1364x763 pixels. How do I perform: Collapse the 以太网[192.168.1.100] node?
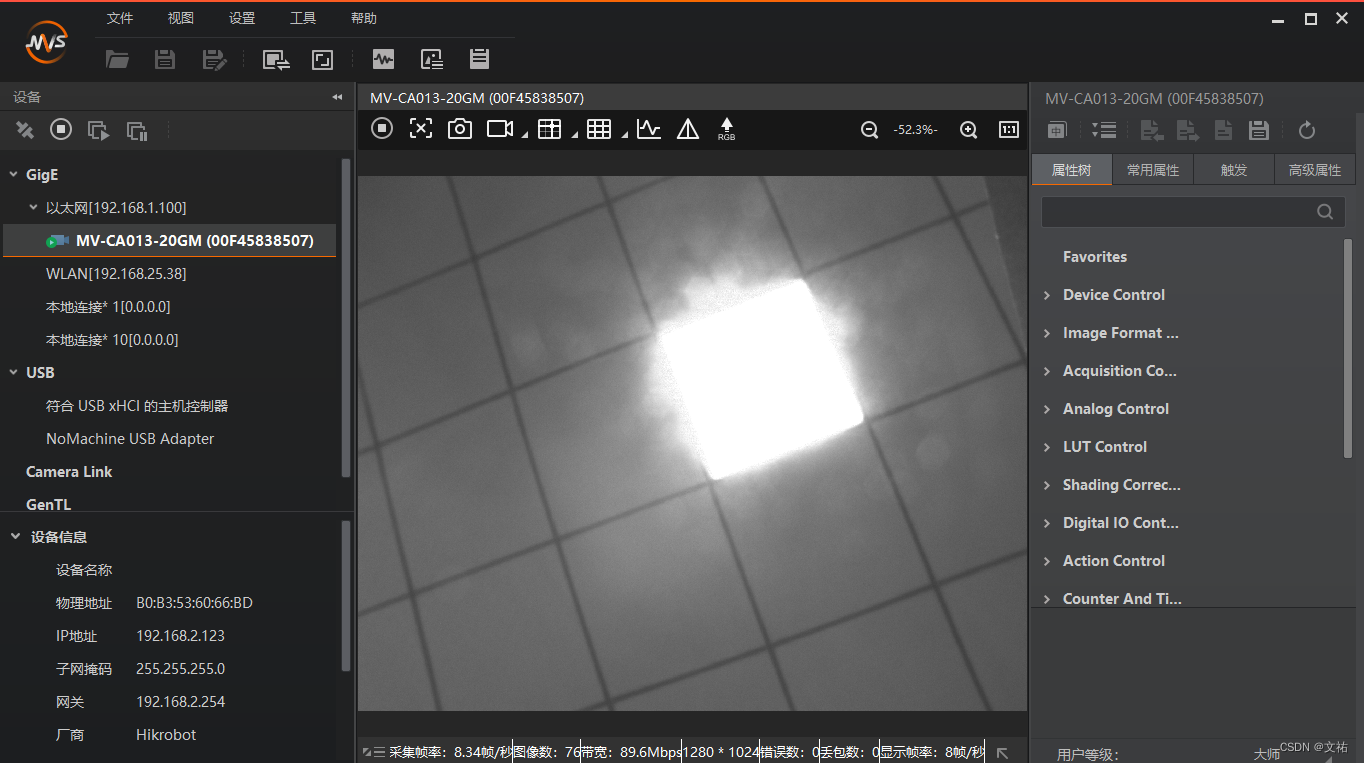click(x=33, y=208)
